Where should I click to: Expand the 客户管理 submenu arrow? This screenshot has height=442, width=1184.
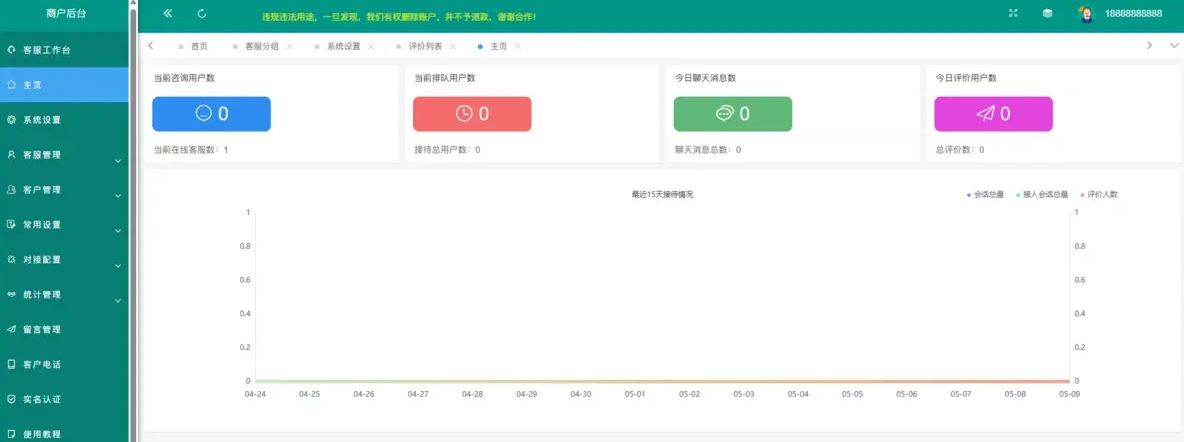coord(118,196)
